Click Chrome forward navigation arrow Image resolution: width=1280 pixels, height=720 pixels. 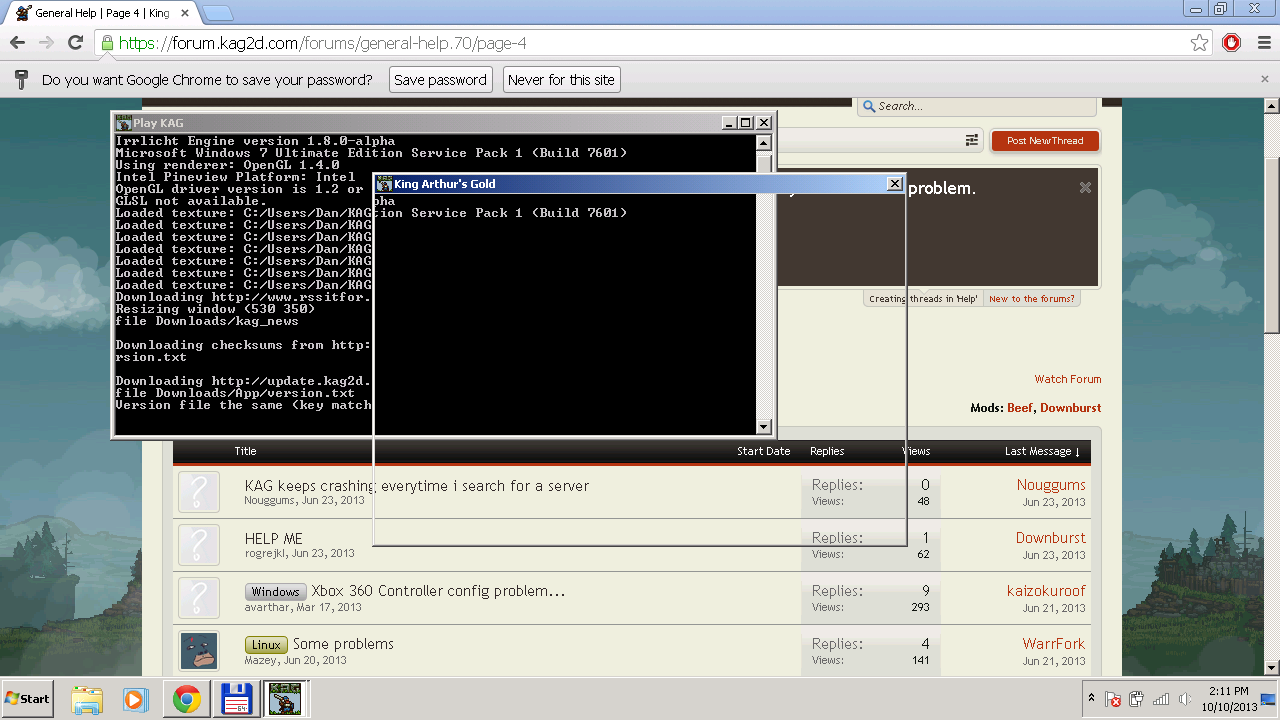46,43
